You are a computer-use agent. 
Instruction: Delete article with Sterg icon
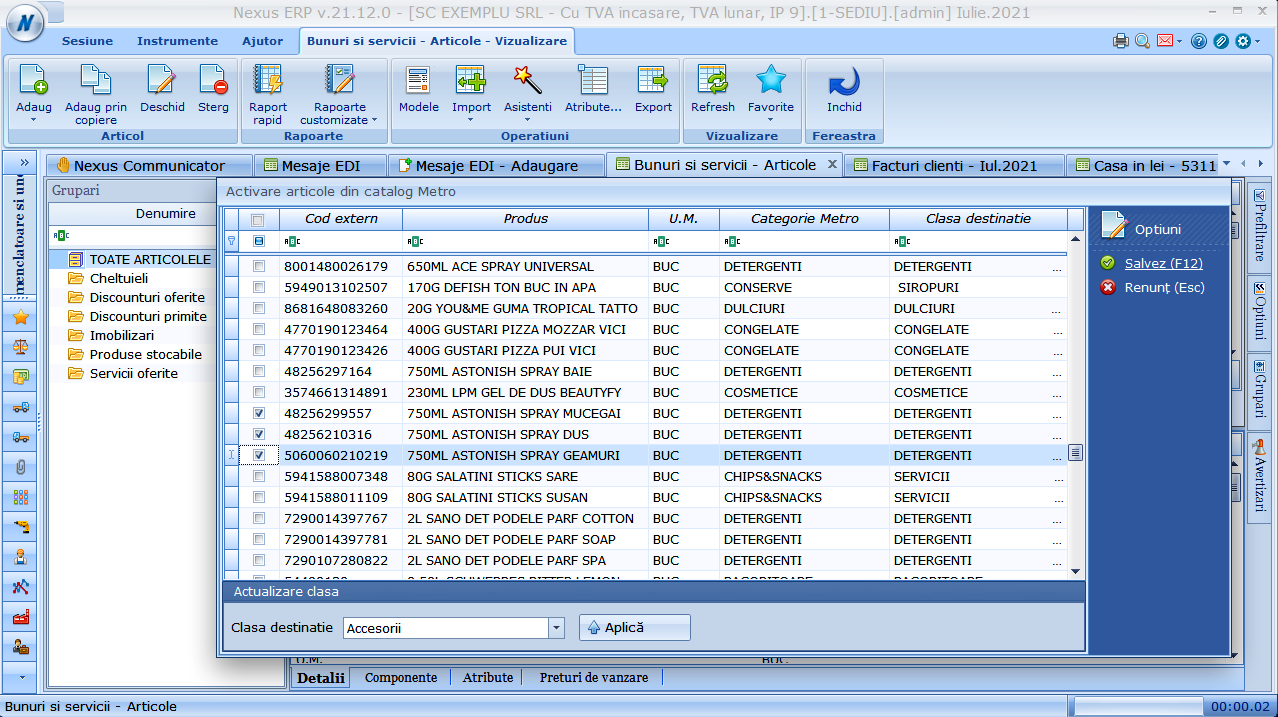[x=213, y=80]
